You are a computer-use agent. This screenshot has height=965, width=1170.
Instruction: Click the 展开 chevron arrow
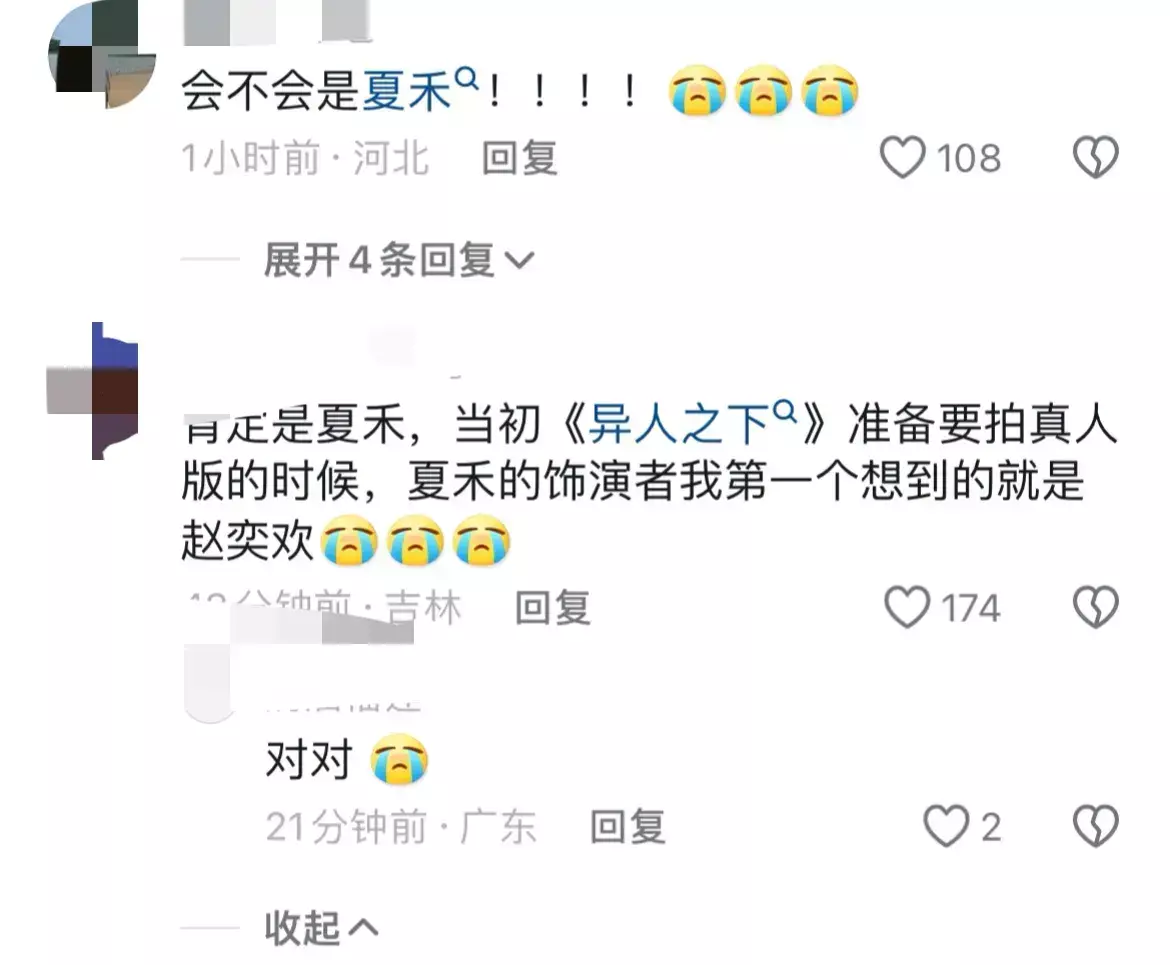point(519,260)
